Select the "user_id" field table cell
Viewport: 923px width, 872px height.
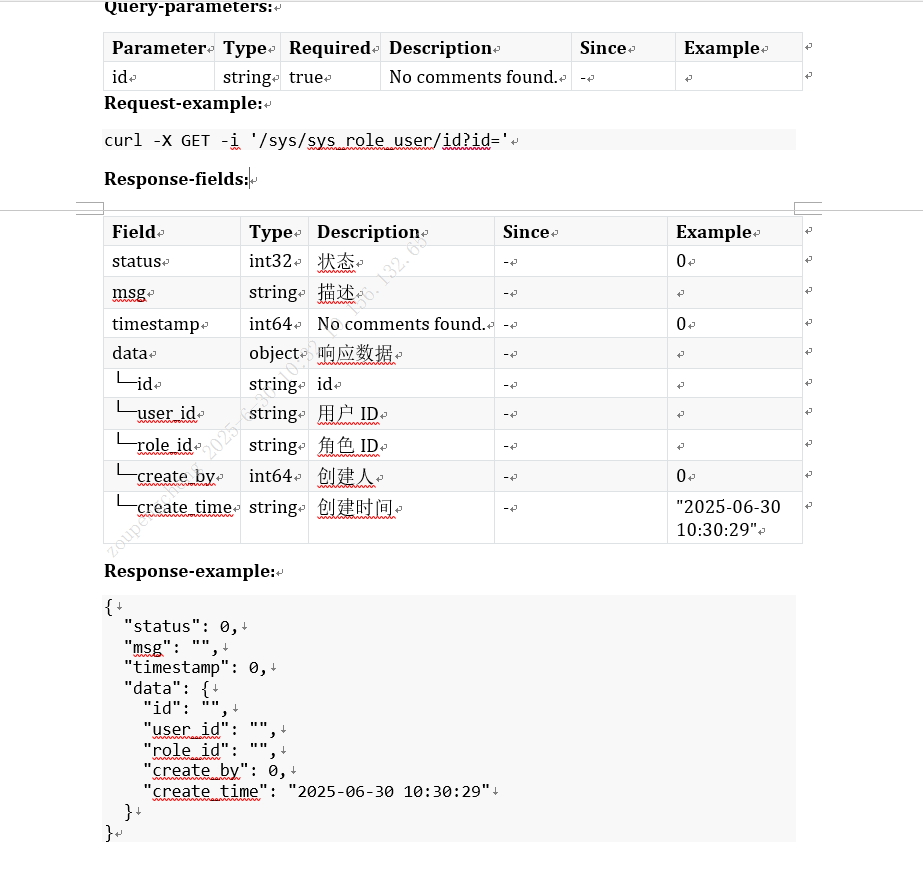click(166, 414)
